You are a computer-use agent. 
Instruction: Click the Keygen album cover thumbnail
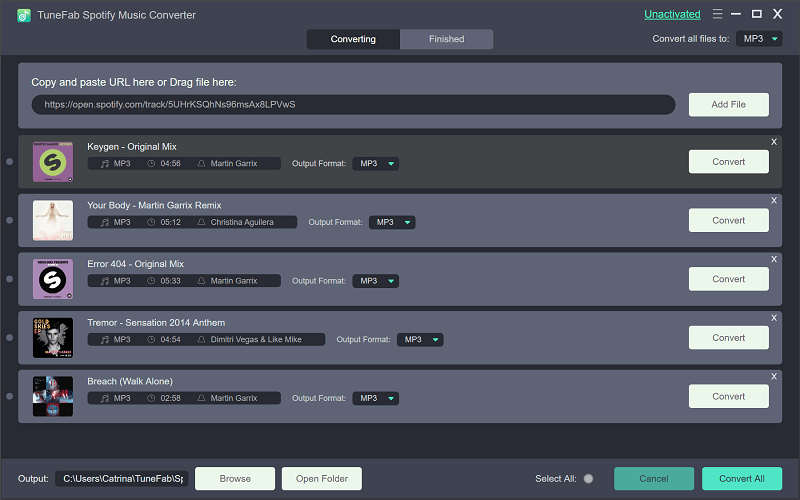coord(53,161)
